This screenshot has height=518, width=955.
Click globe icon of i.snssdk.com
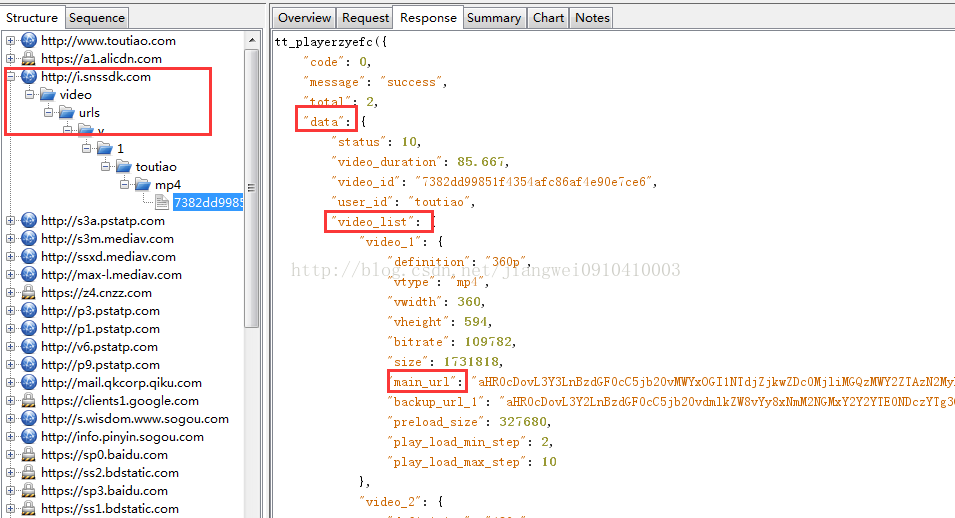[x=29, y=77]
